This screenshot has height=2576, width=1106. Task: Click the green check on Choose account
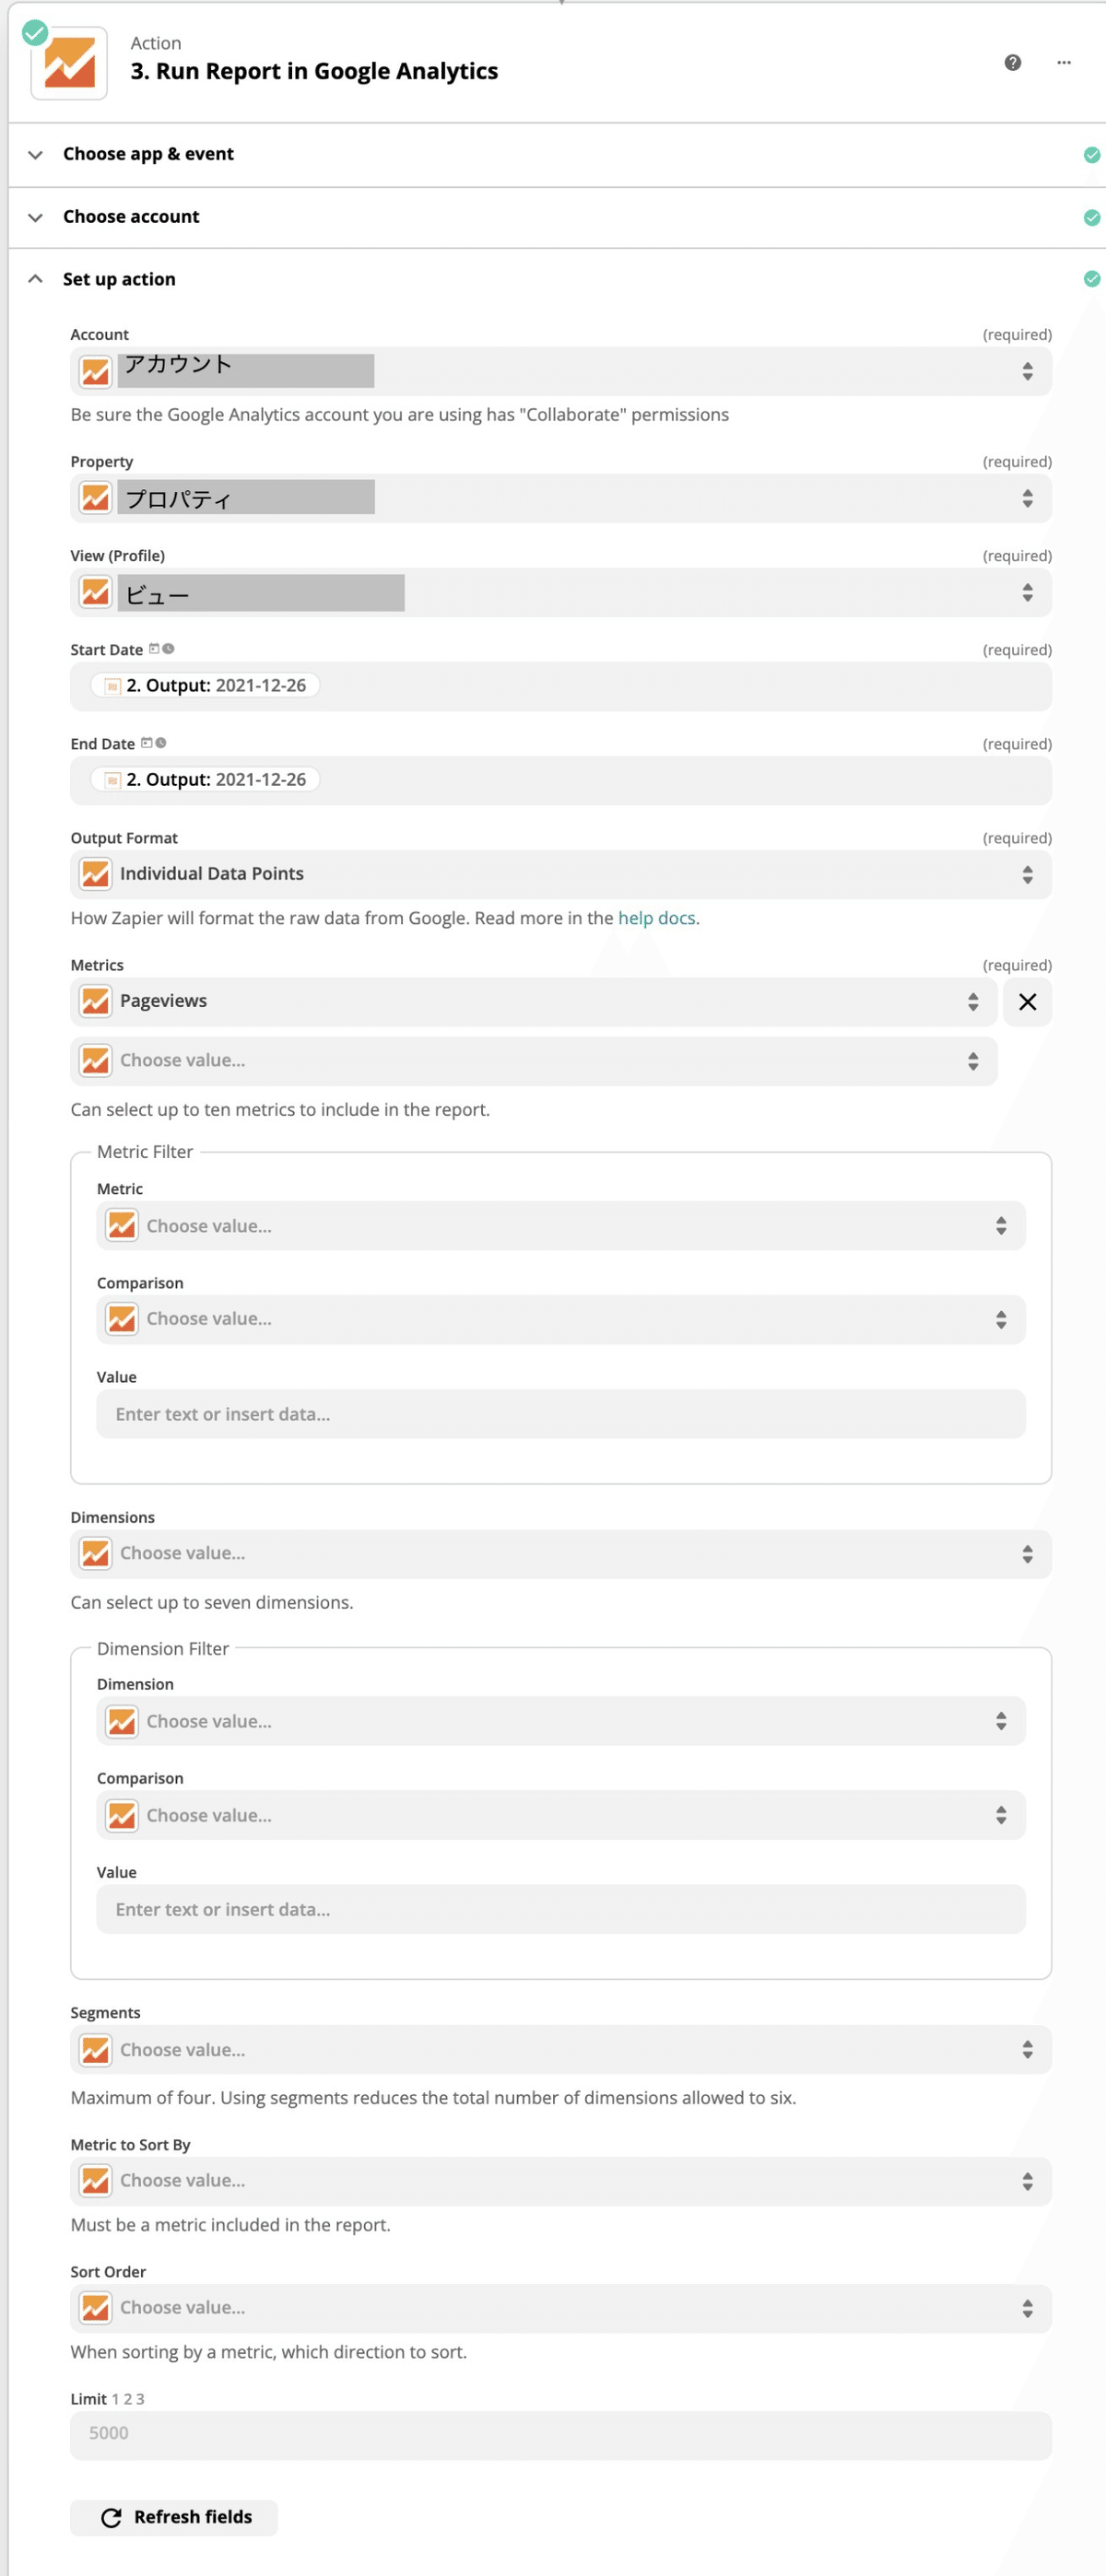tap(1091, 217)
